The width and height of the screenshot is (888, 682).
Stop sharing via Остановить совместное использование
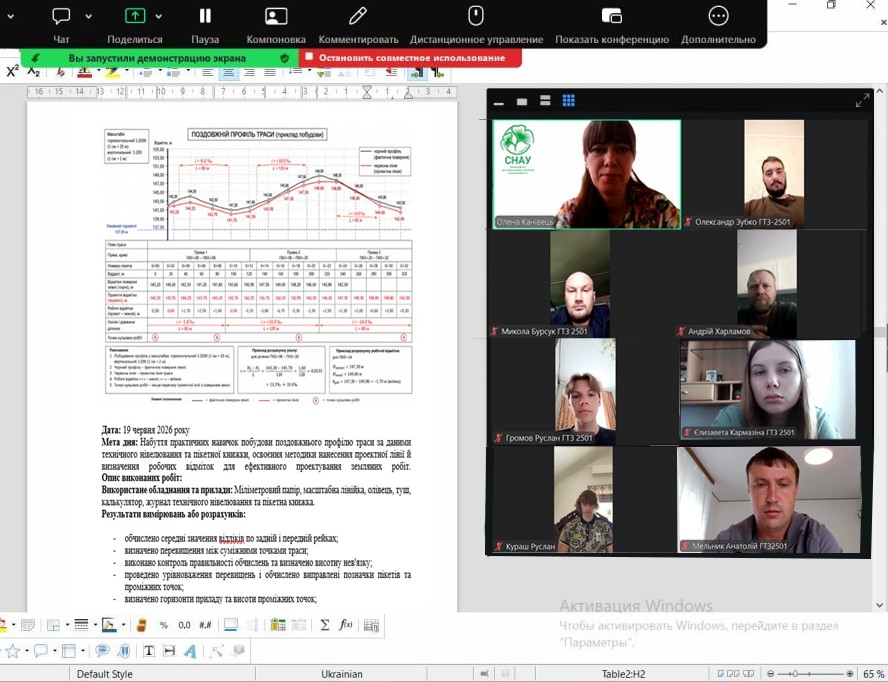tap(411, 57)
